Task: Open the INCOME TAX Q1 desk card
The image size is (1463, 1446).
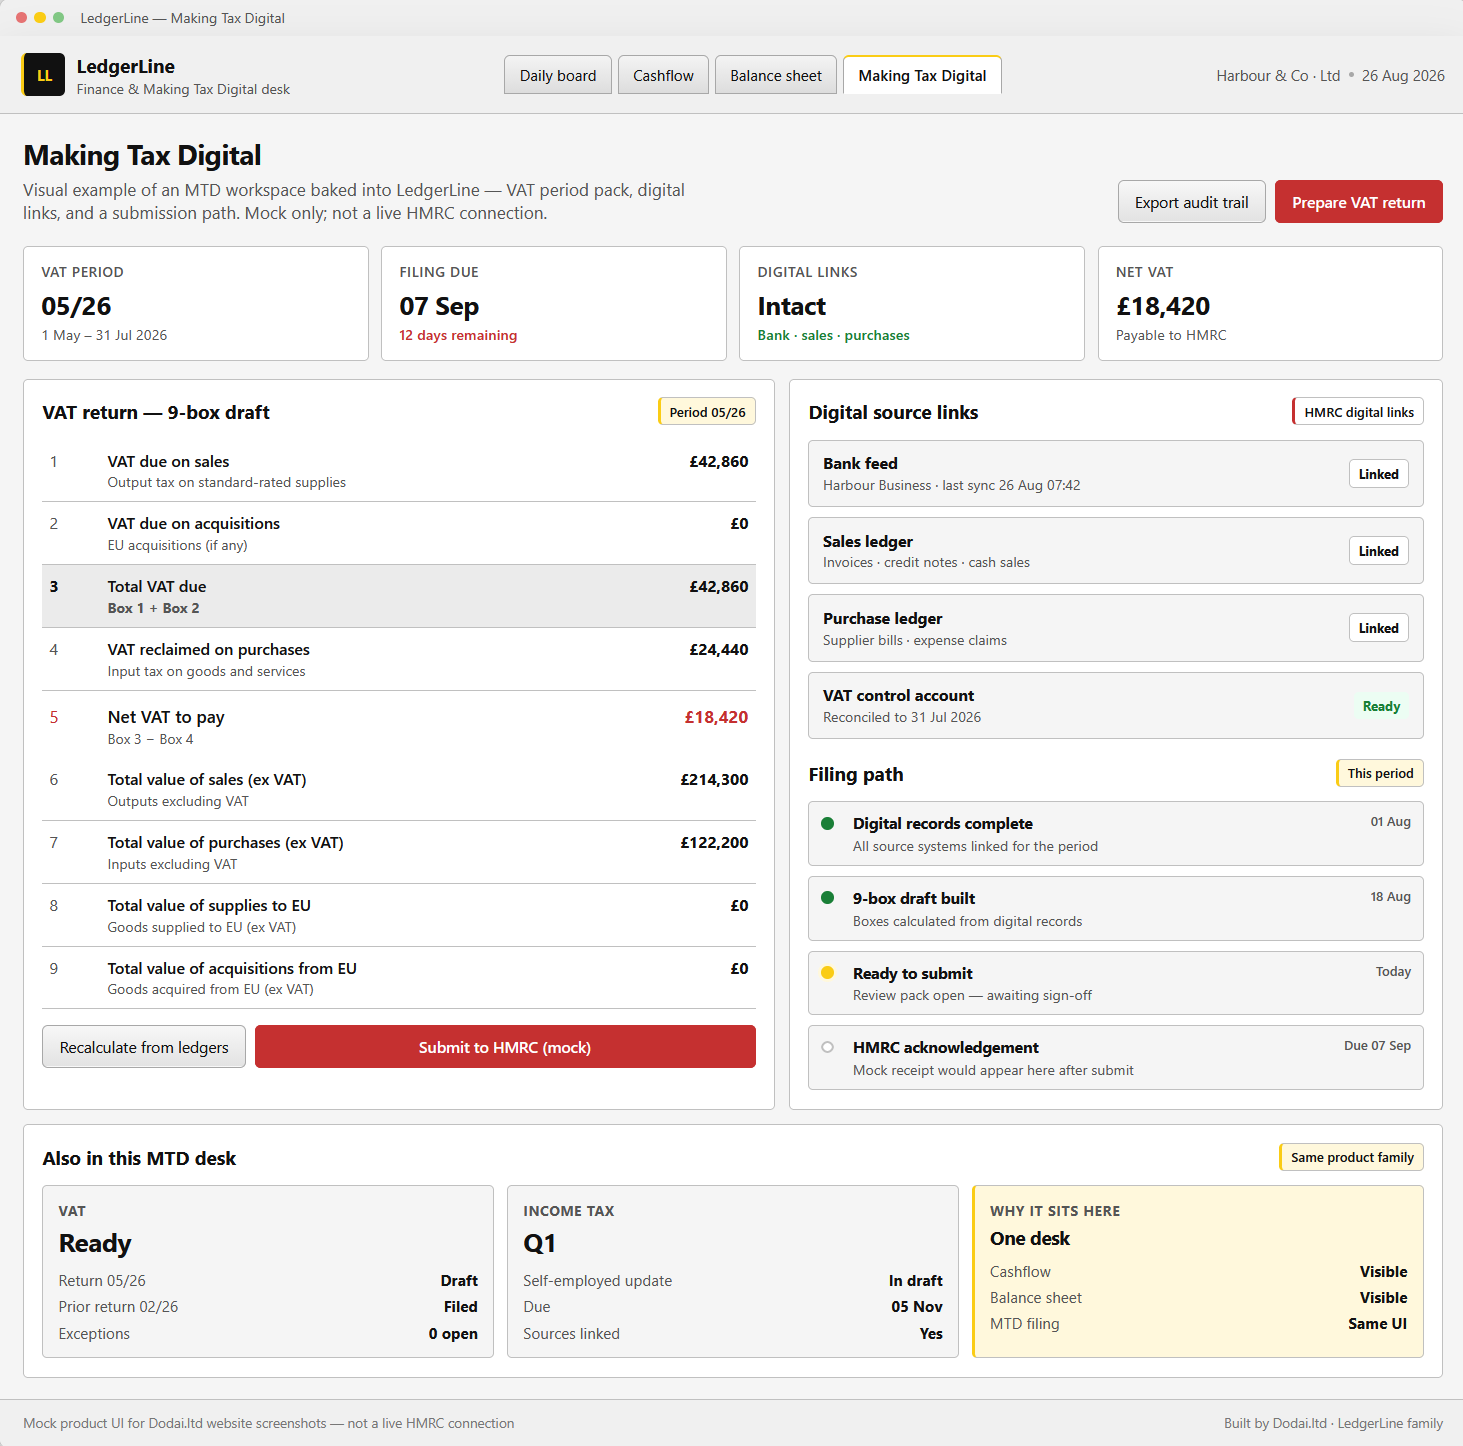Action: pyautogui.click(x=733, y=1271)
